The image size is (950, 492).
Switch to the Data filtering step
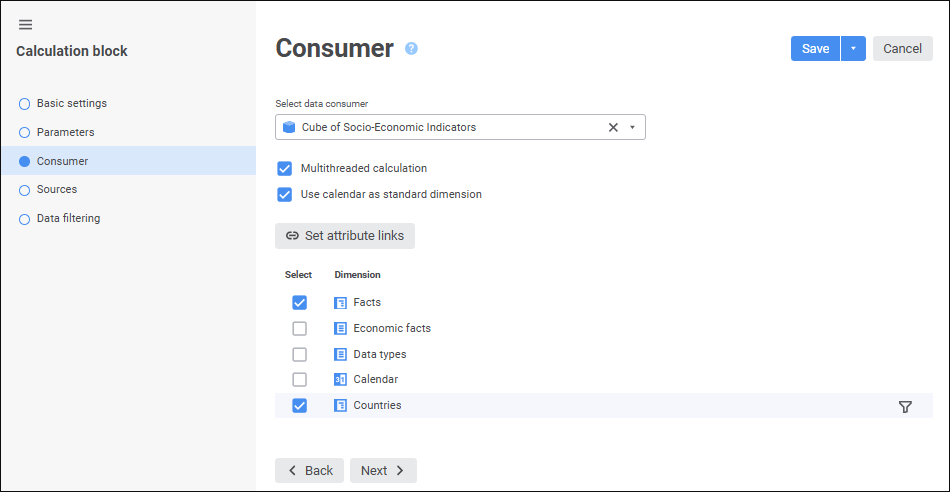click(68, 218)
